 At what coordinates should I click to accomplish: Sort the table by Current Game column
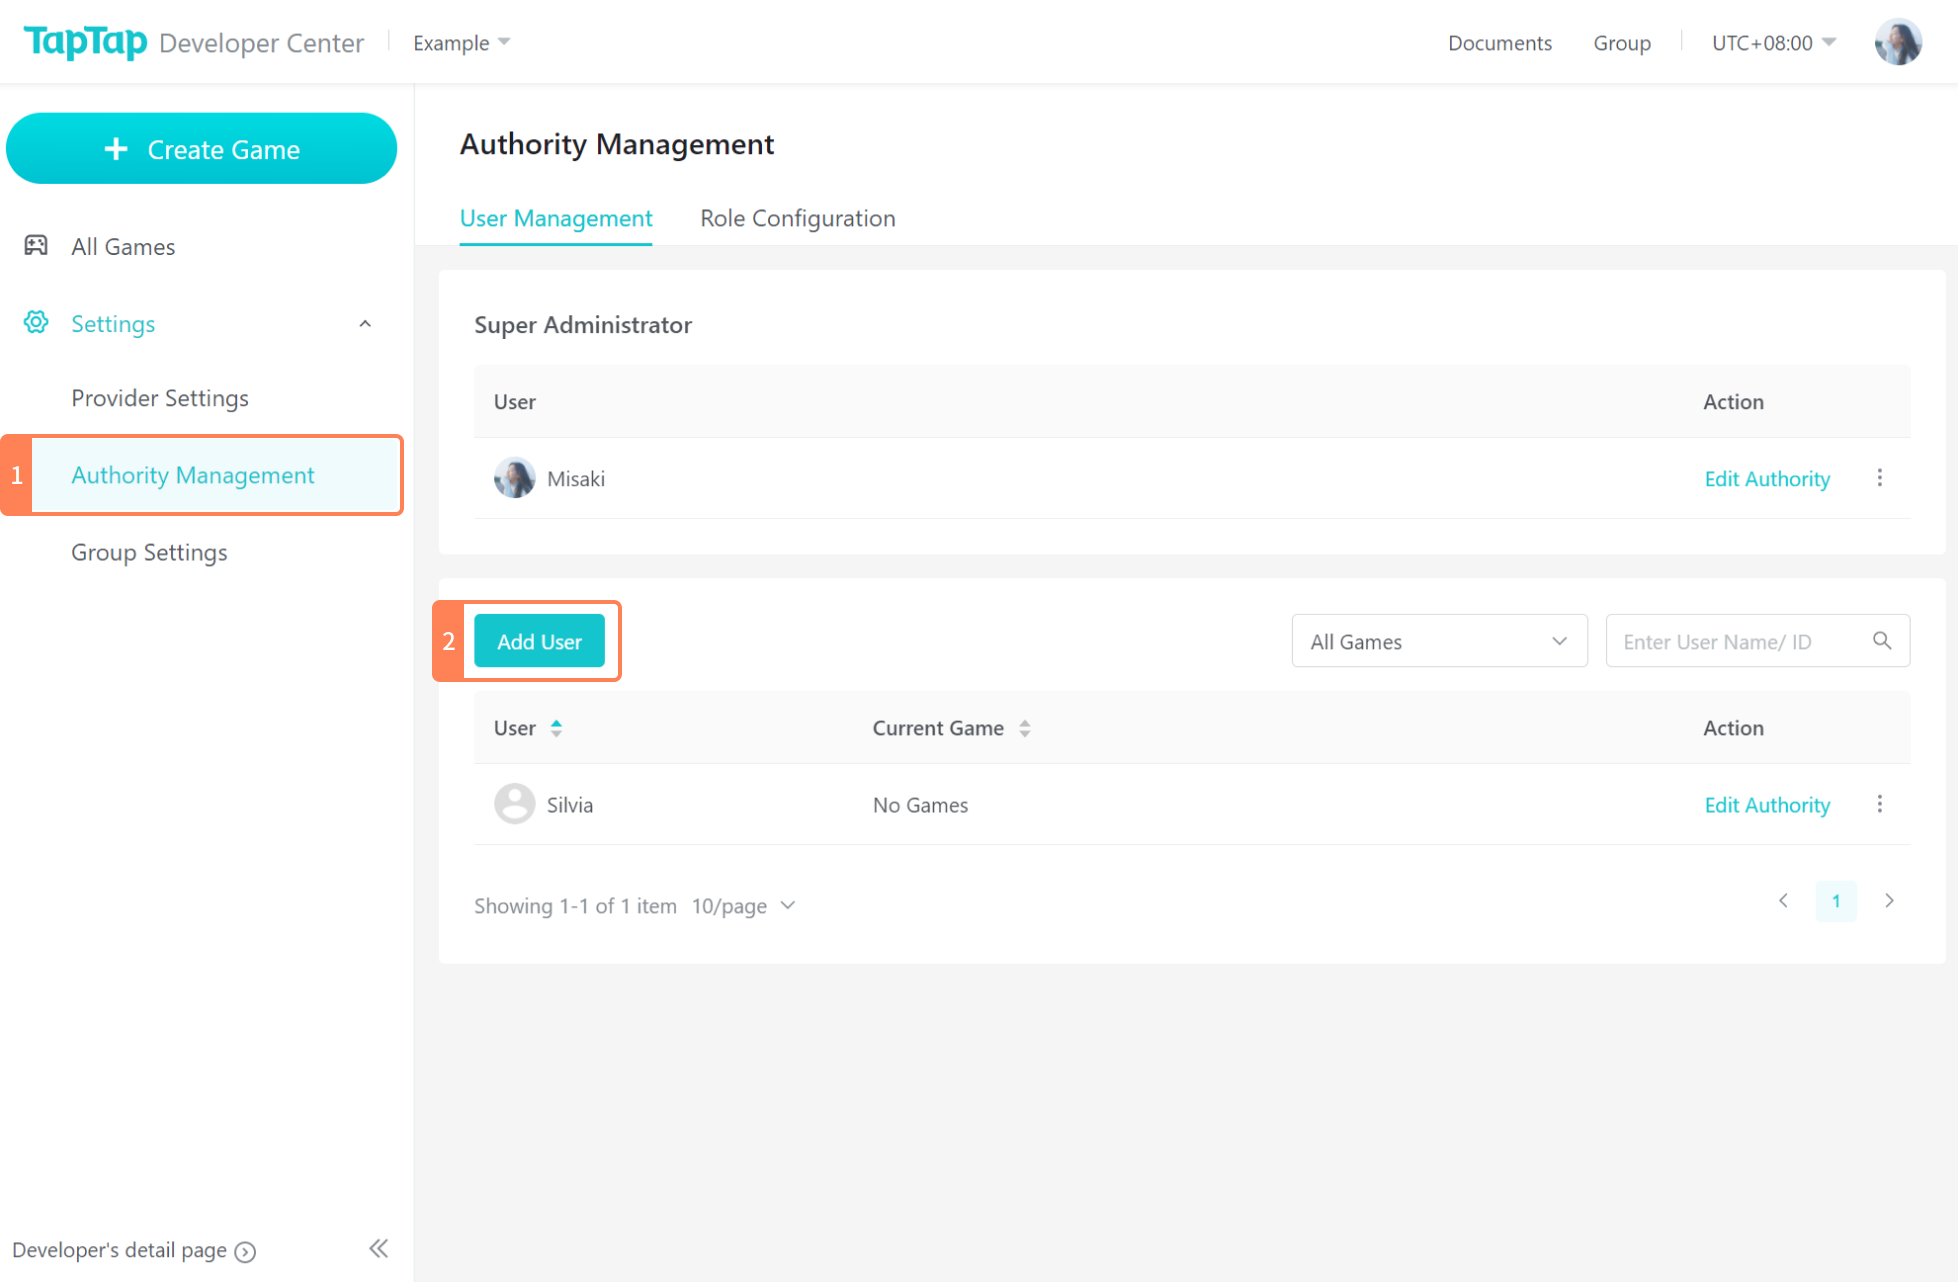click(x=1025, y=728)
